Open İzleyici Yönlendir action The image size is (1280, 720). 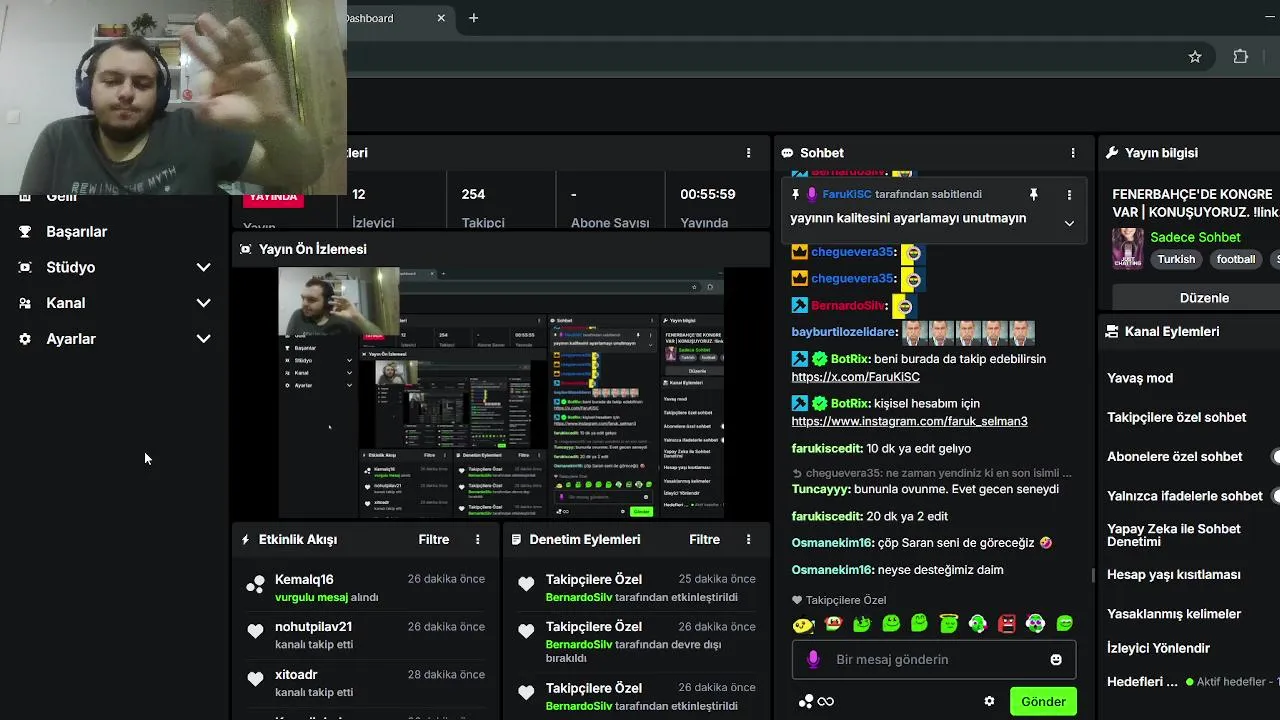(1158, 647)
